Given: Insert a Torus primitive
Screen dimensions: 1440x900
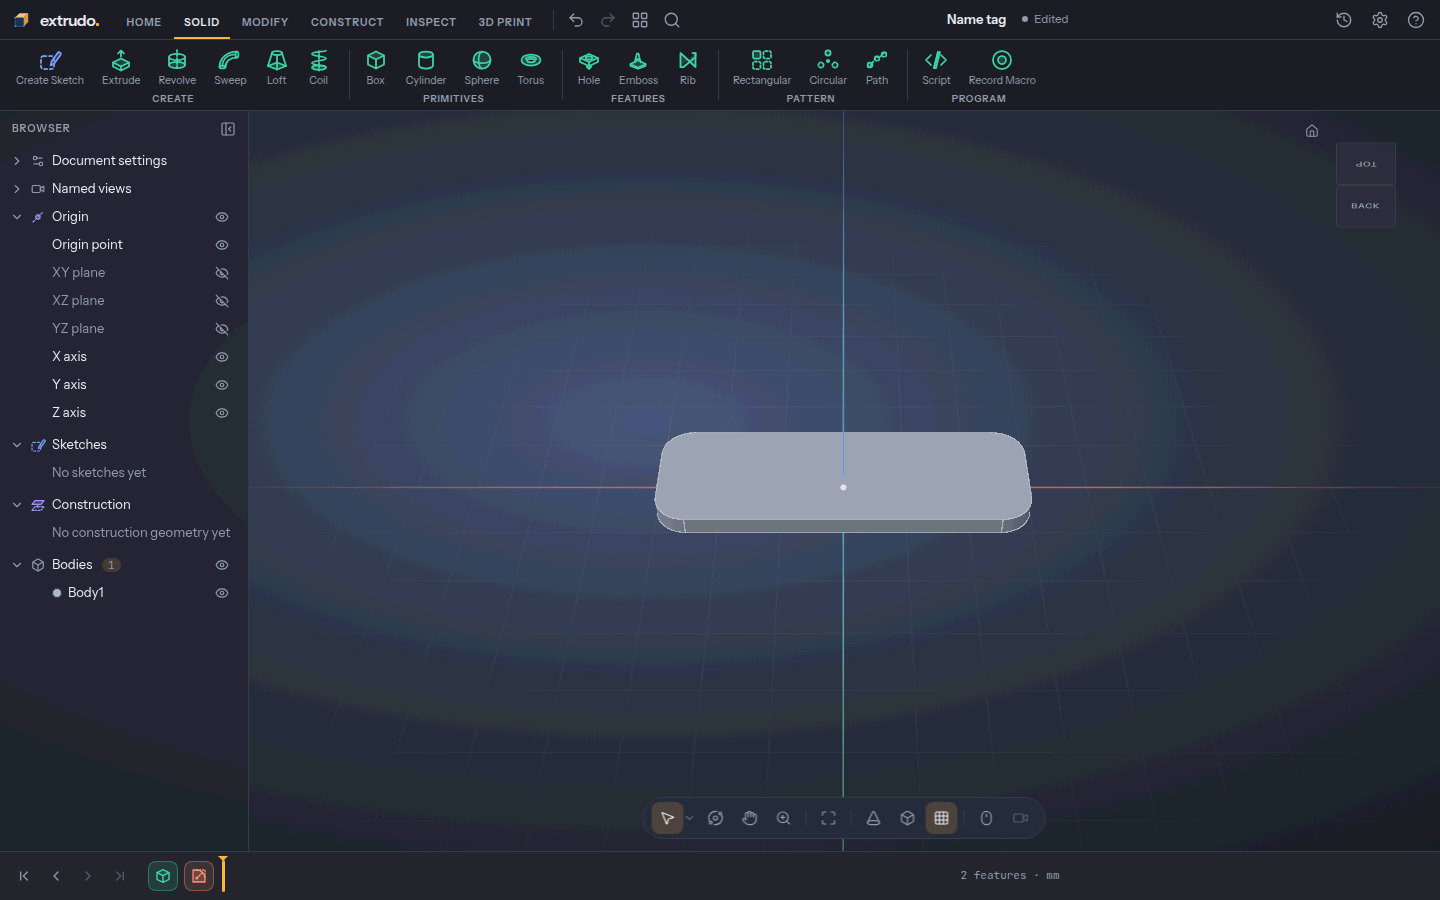Looking at the screenshot, I should click(x=531, y=68).
